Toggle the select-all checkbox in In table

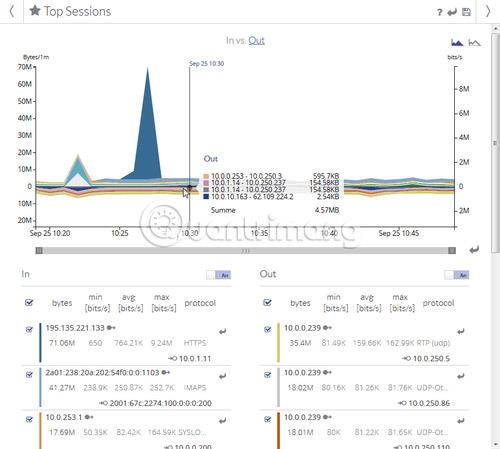[29, 302]
